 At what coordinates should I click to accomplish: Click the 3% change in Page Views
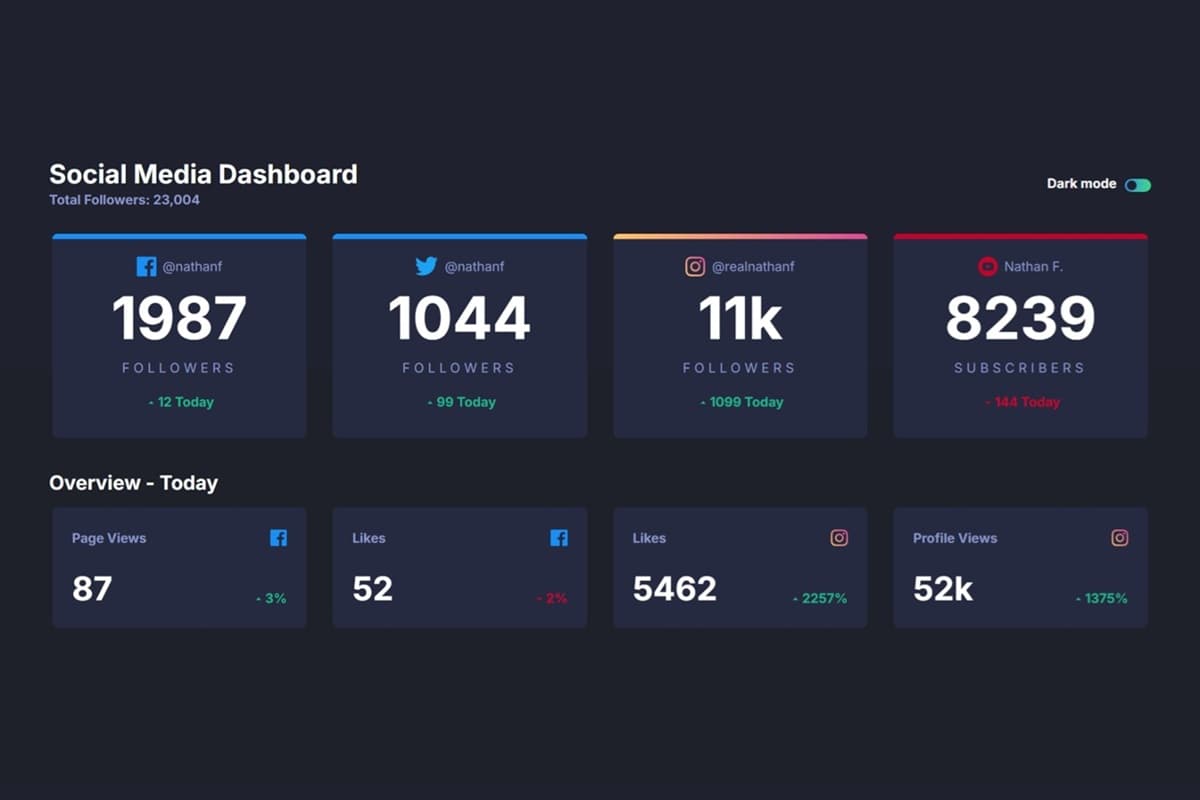click(271, 598)
